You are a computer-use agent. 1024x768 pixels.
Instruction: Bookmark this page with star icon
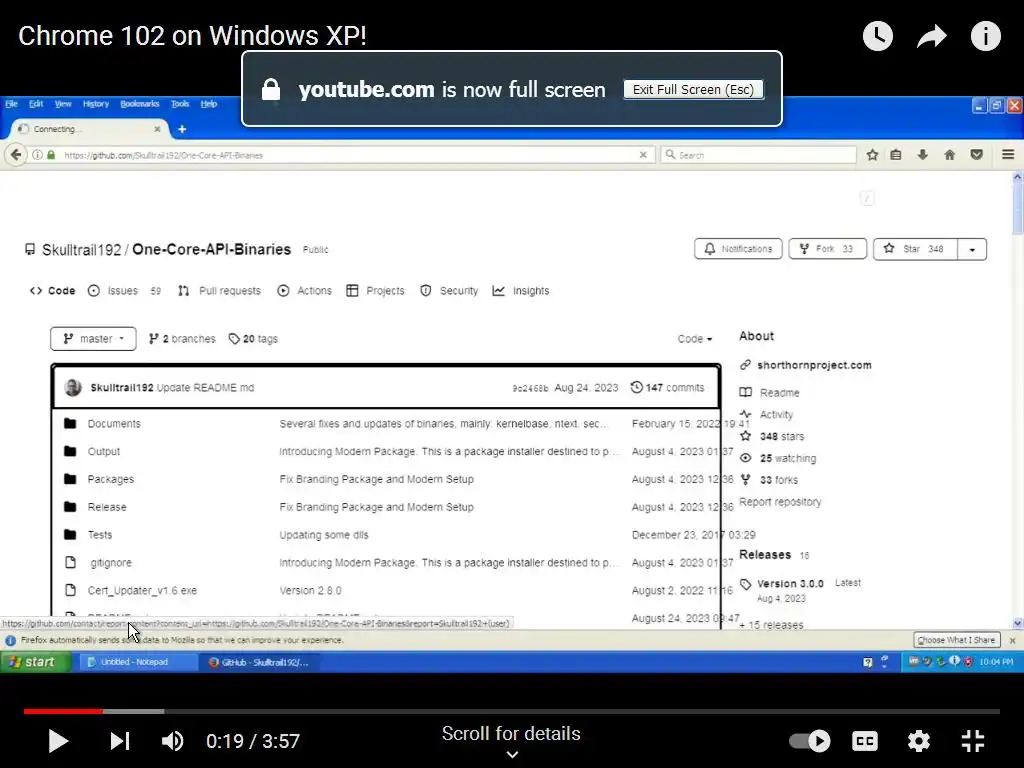[x=872, y=155]
